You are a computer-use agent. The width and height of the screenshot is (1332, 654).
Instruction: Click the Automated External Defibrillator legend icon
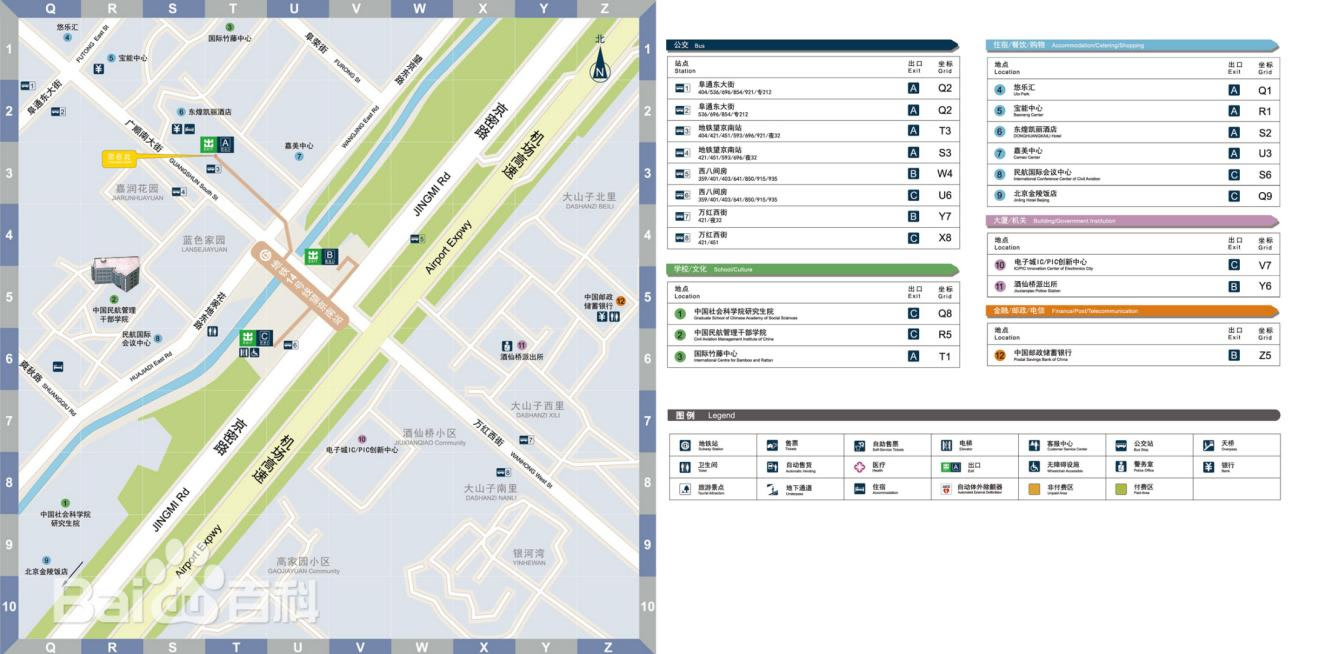tap(946, 489)
